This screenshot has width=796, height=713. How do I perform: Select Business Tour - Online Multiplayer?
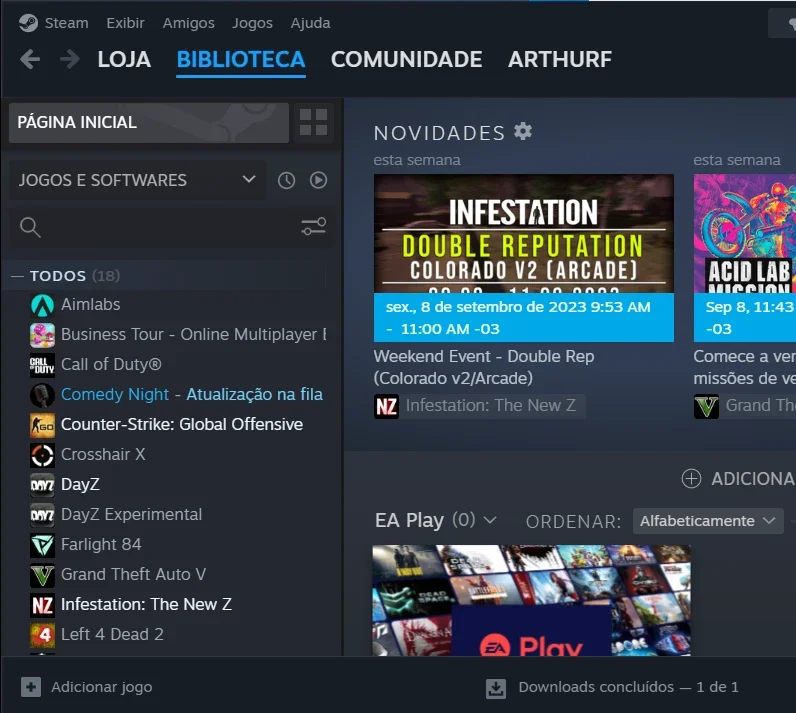(x=193, y=334)
